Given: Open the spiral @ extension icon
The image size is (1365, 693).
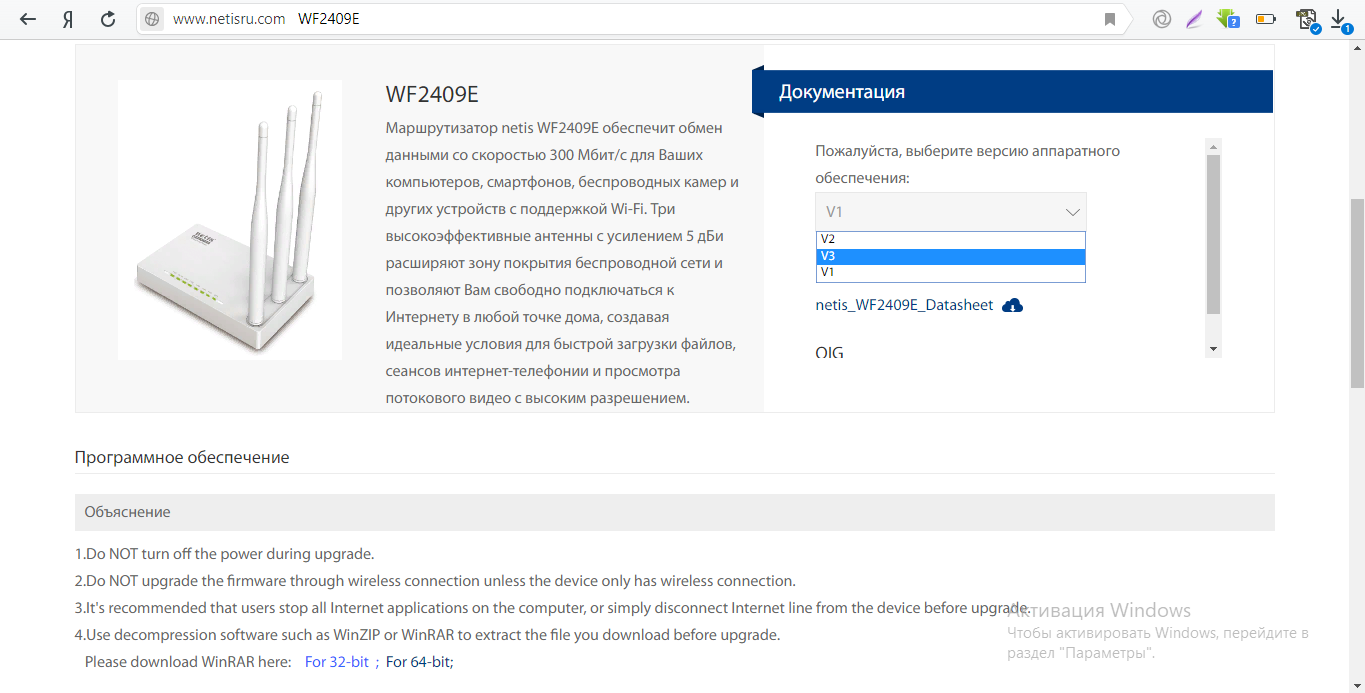Looking at the screenshot, I should pyautogui.click(x=1161, y=19).
